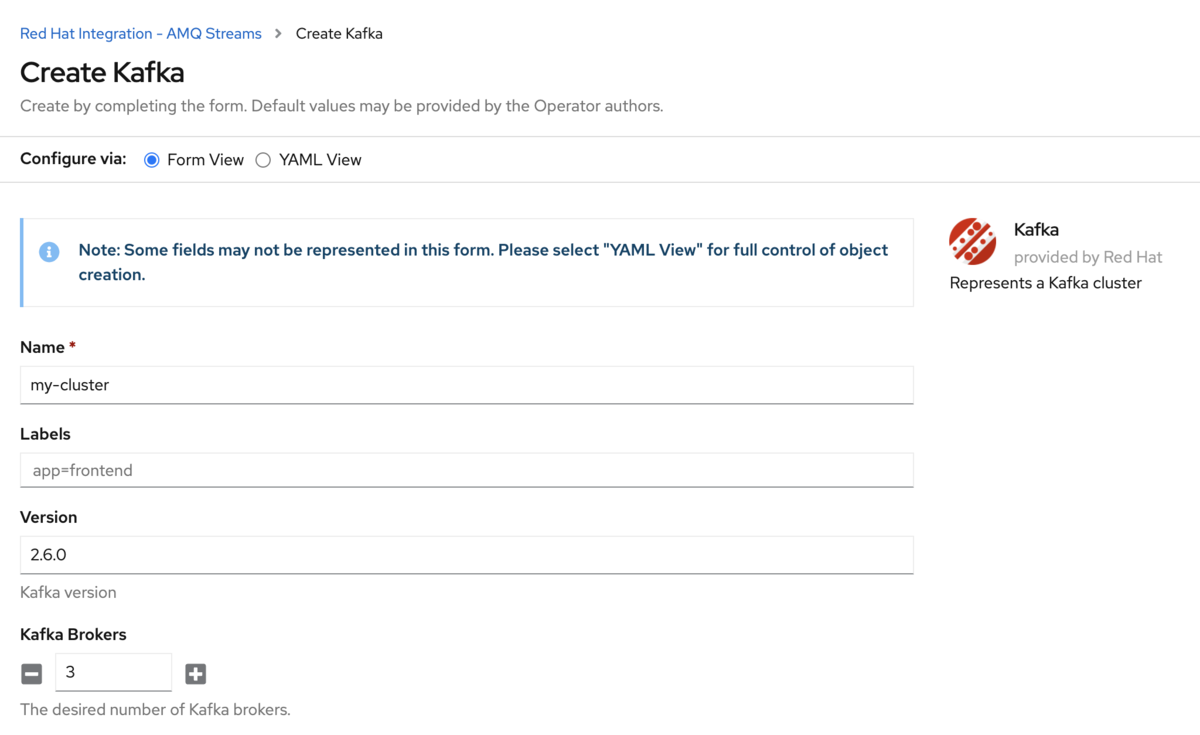Screen dimensions: 1200x735
Task: Click the Labels input field
Action: coord(466,470)
